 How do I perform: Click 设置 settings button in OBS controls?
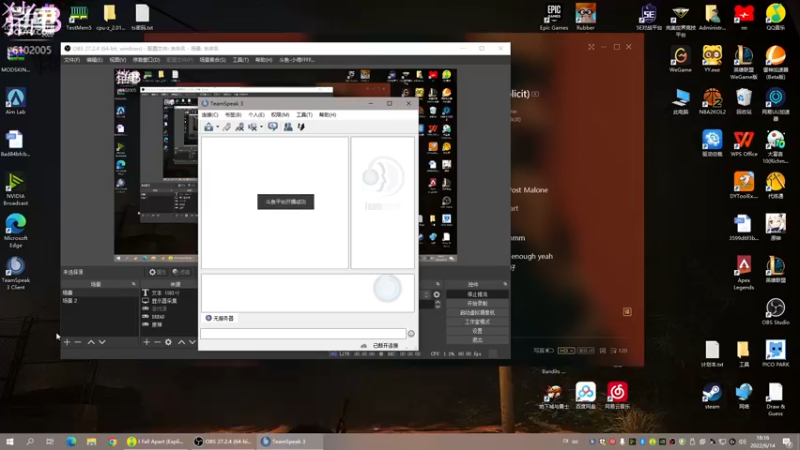point(477,331)
